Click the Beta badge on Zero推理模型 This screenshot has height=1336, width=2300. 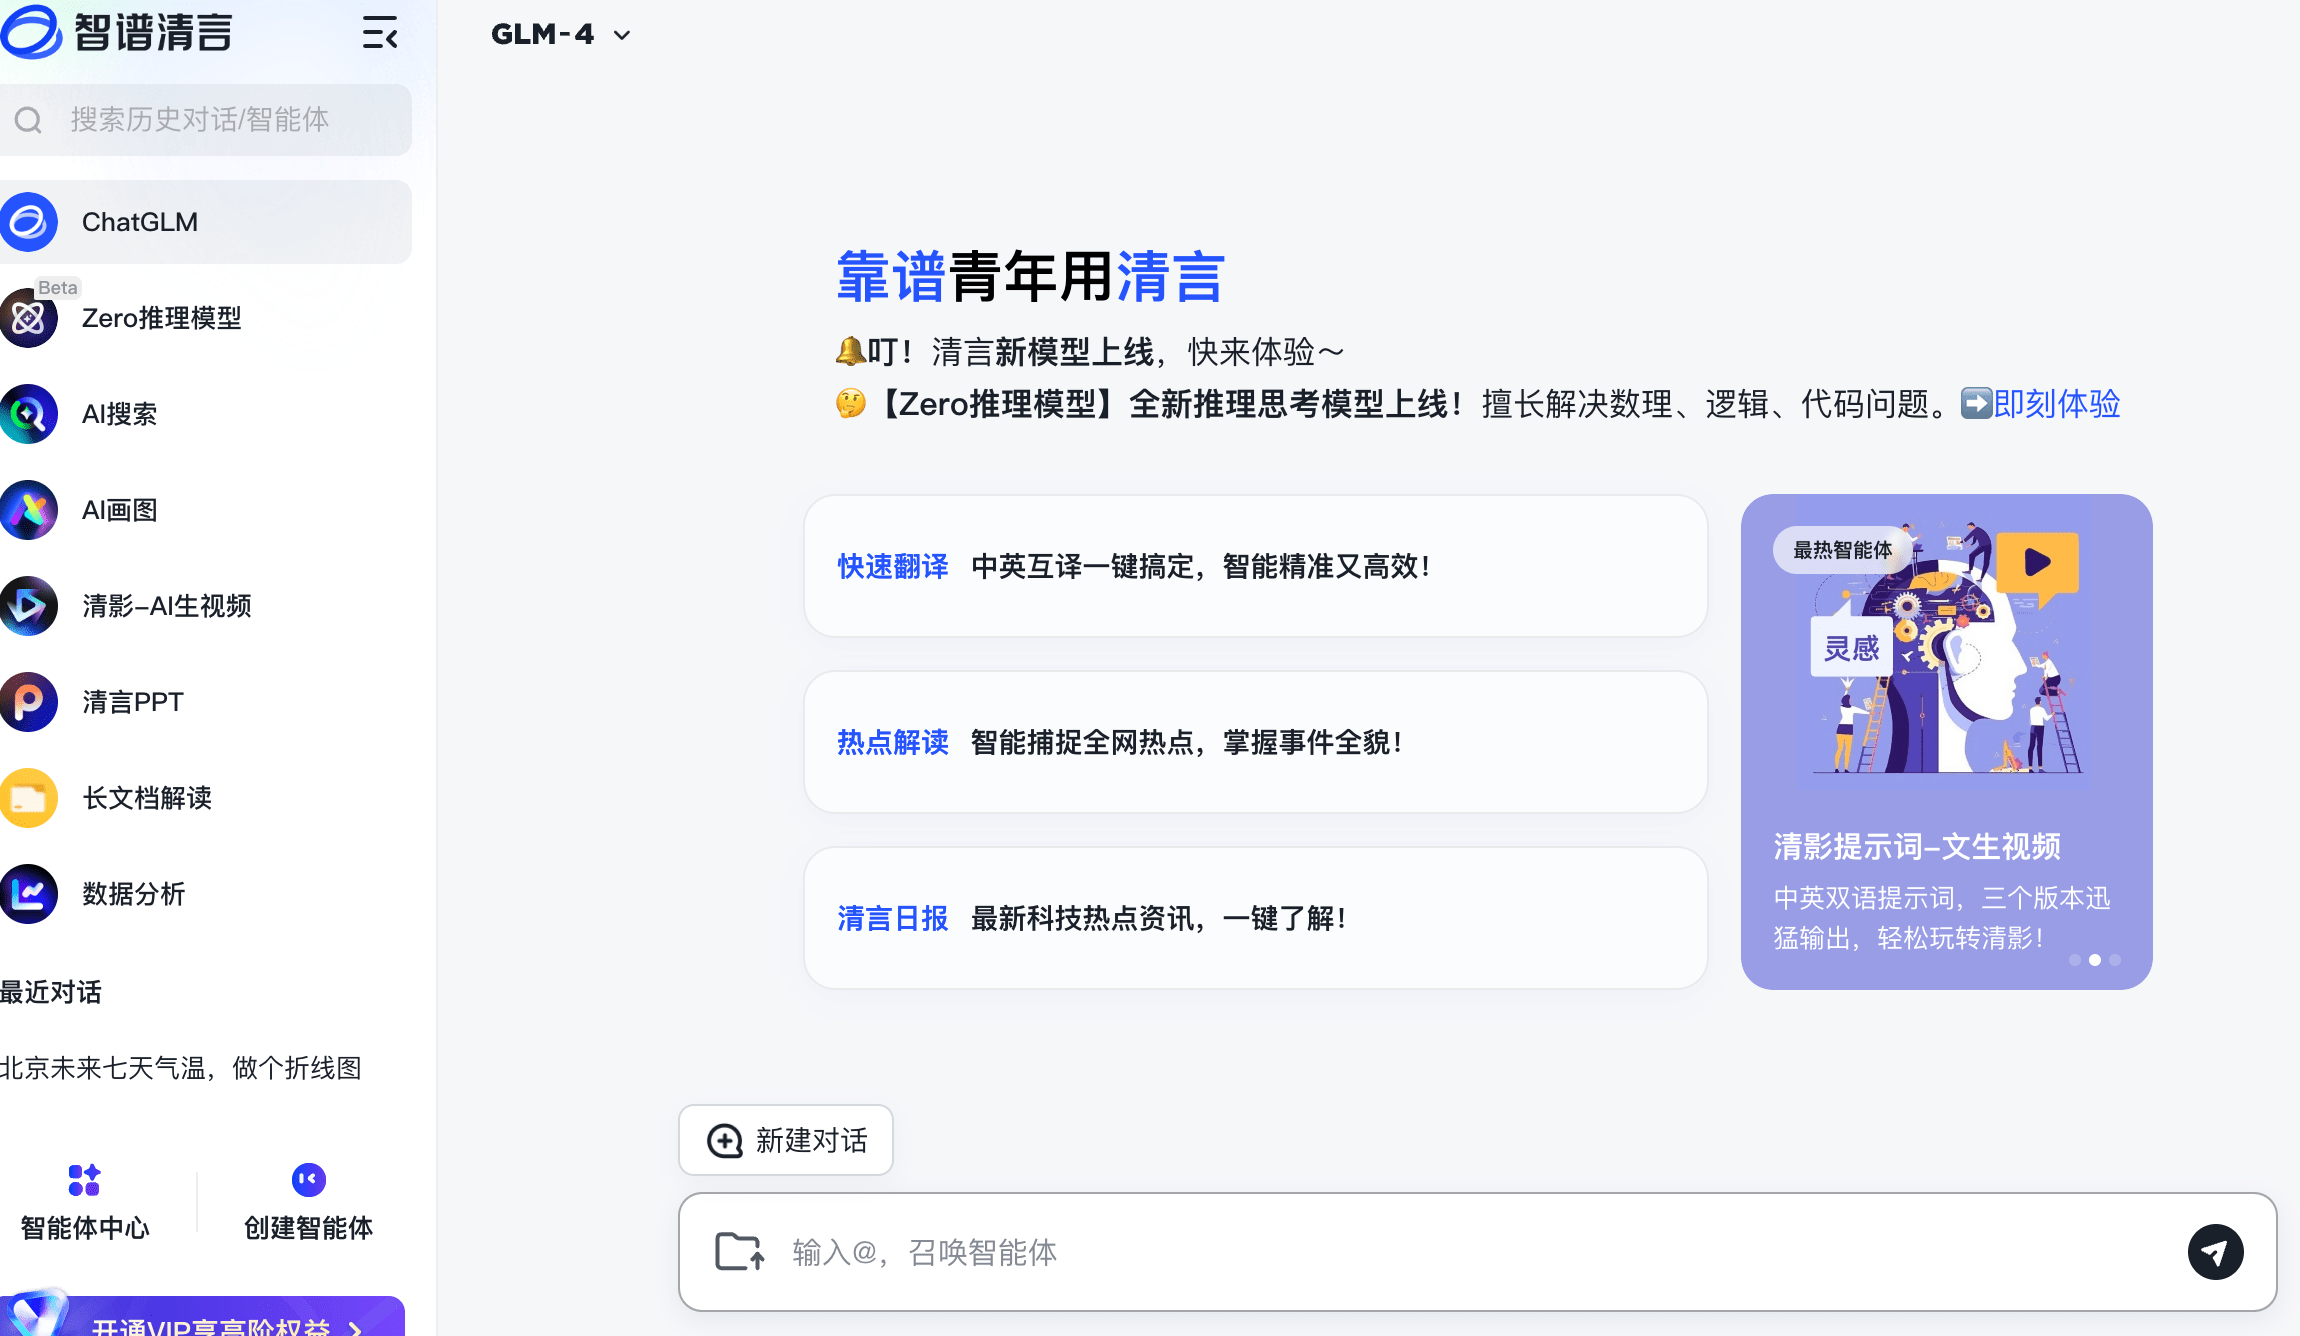(57, 288)
